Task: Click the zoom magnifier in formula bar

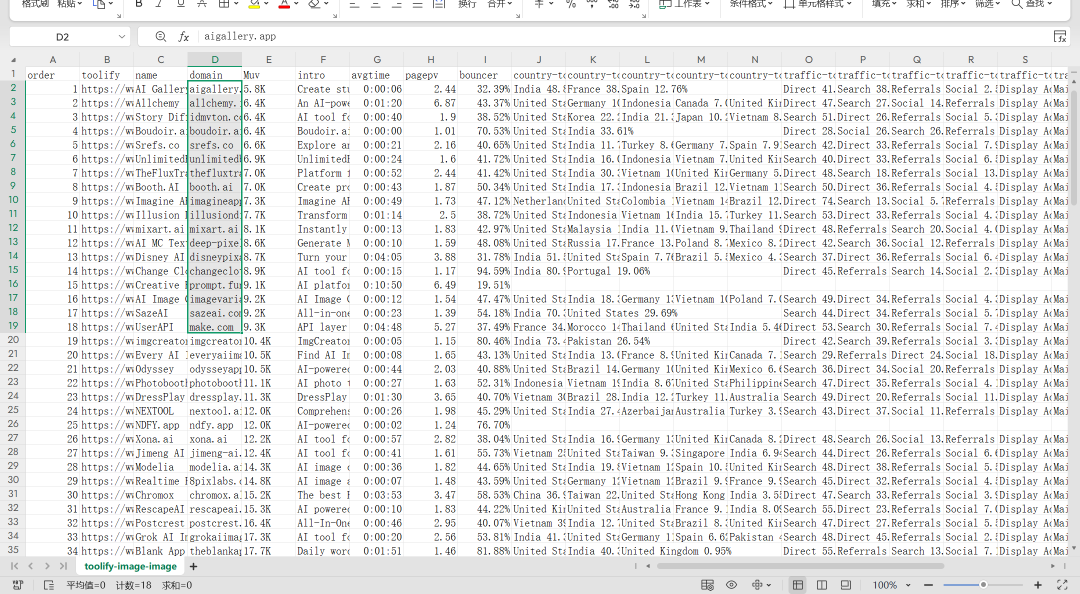Action: click(x=160, y=37)
